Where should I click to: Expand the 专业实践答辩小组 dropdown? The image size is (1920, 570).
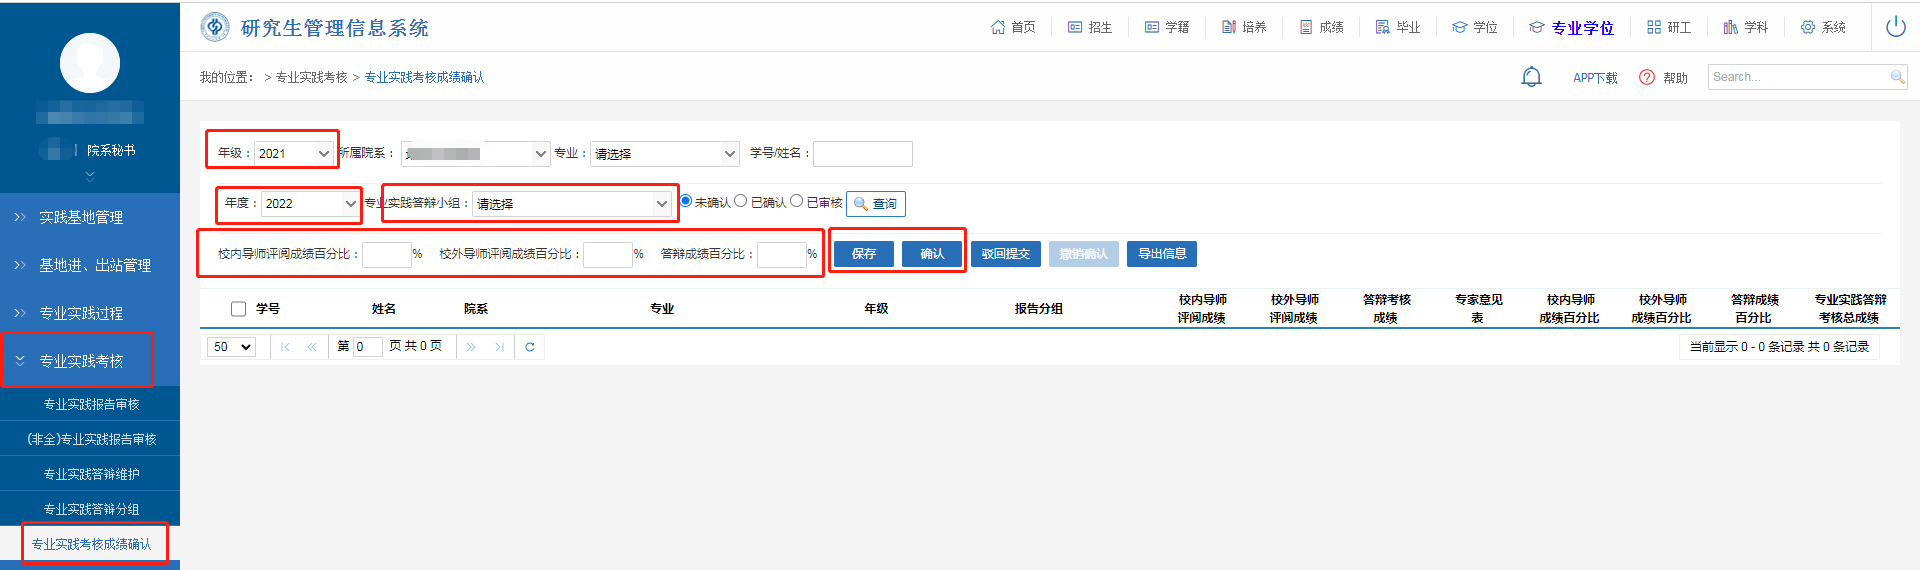(571, 203)
